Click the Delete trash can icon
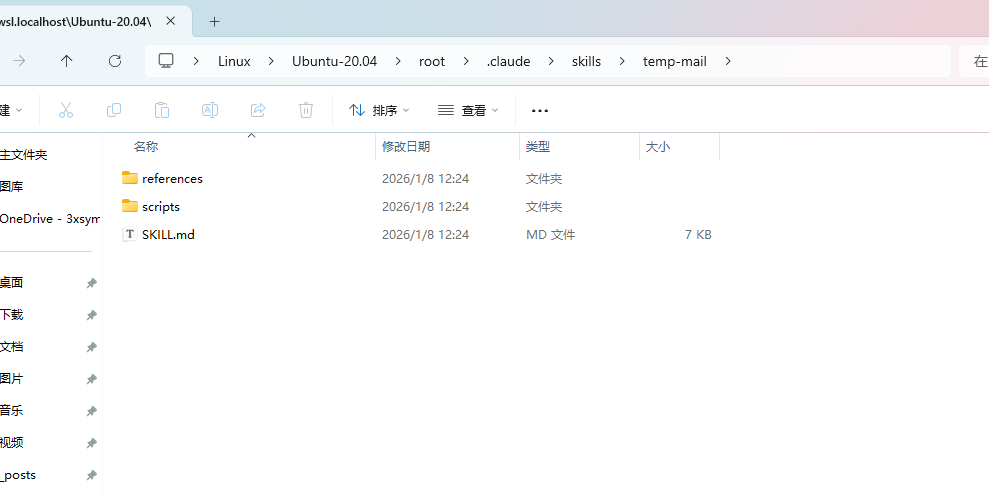Viewport: 989px width, 495px height. [306, 110]
